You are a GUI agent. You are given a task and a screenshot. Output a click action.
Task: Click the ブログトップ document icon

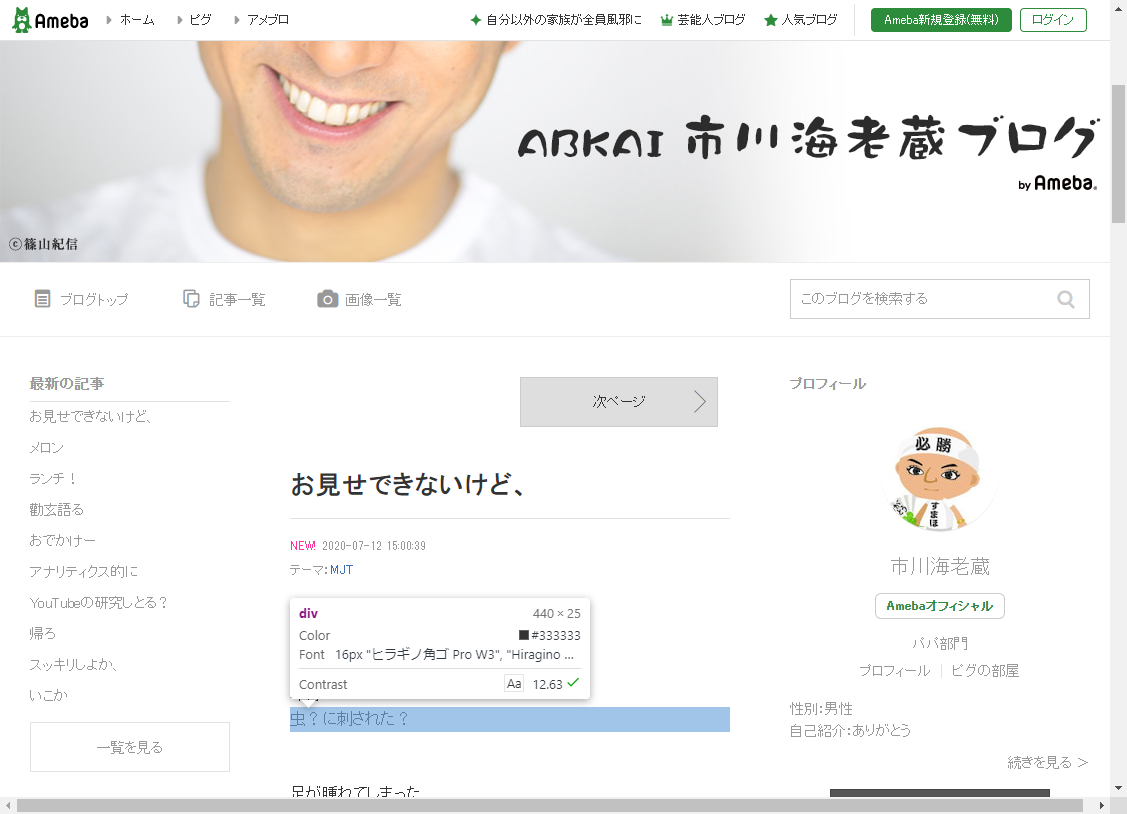coord(42,299)
